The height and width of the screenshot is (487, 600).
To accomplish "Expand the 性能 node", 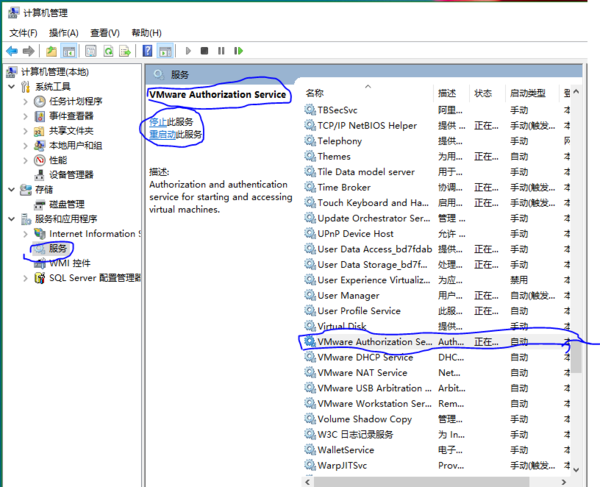I will [25, 160].
